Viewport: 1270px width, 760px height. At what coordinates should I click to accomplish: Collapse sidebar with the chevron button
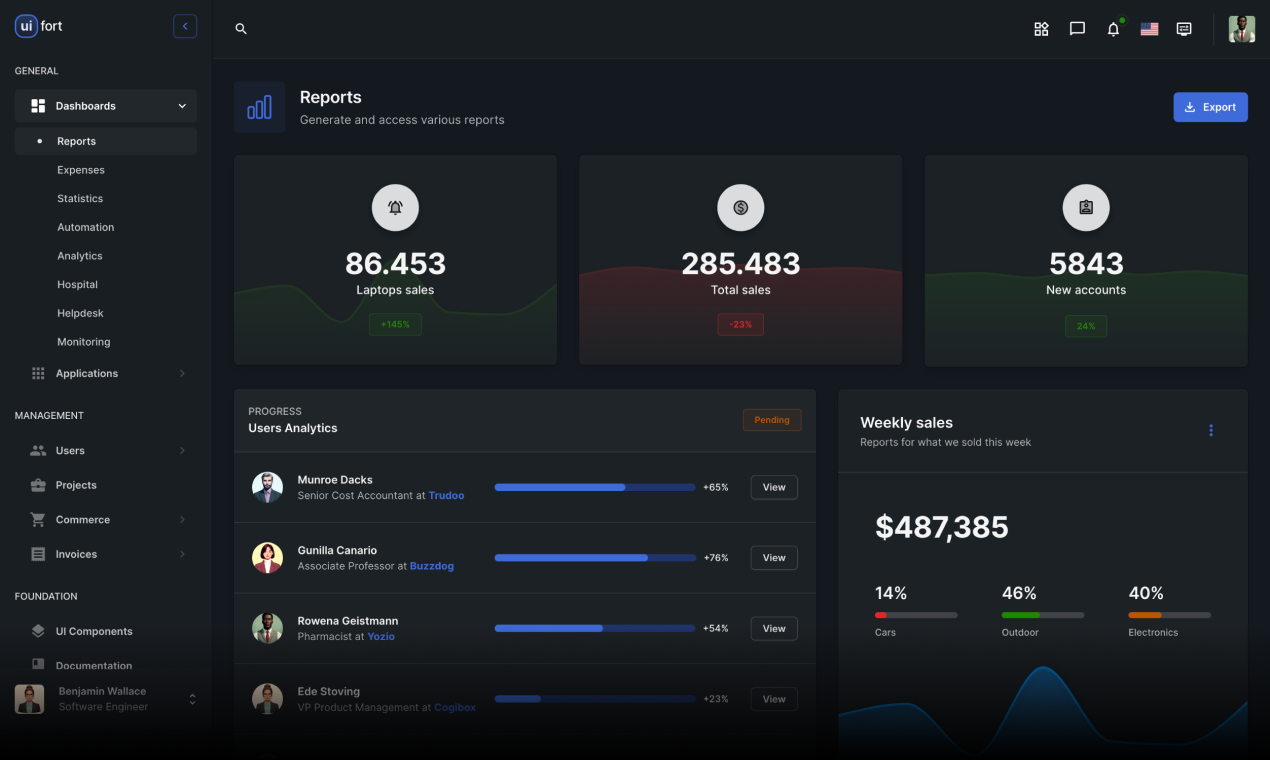point(185,26)
